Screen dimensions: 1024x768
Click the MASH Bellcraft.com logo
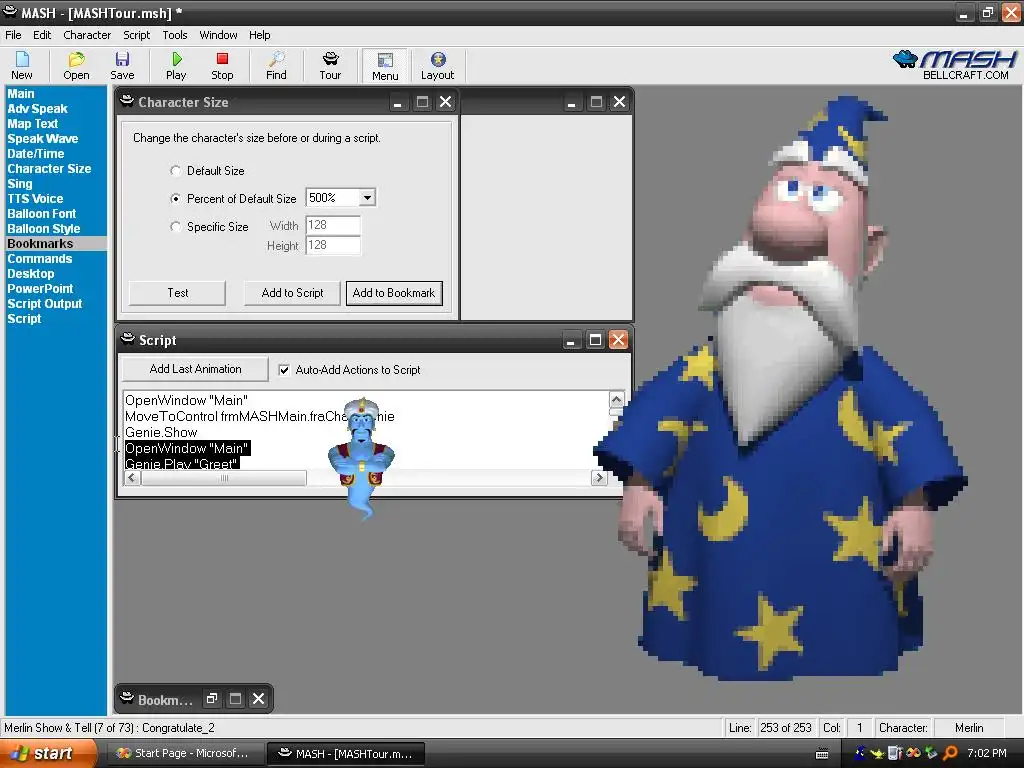tap(955, 65)
